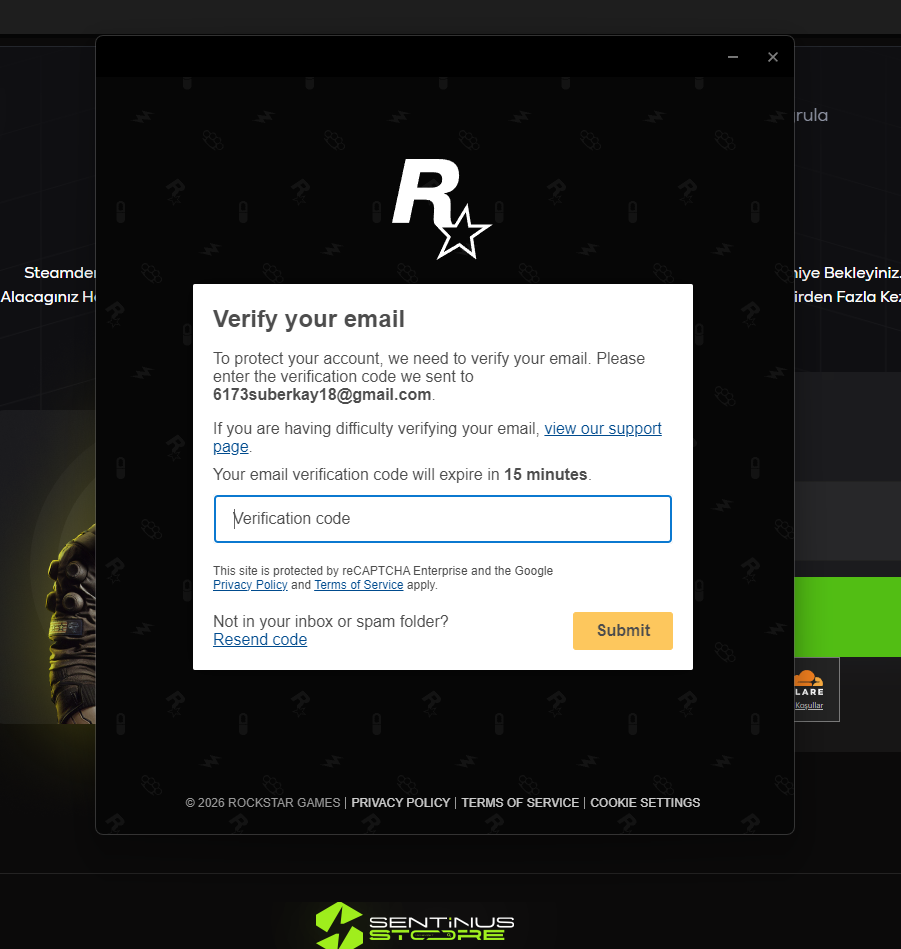901x949 pixels.
Task: Minimize the Rockstar verification window
Action: (733, 57)
